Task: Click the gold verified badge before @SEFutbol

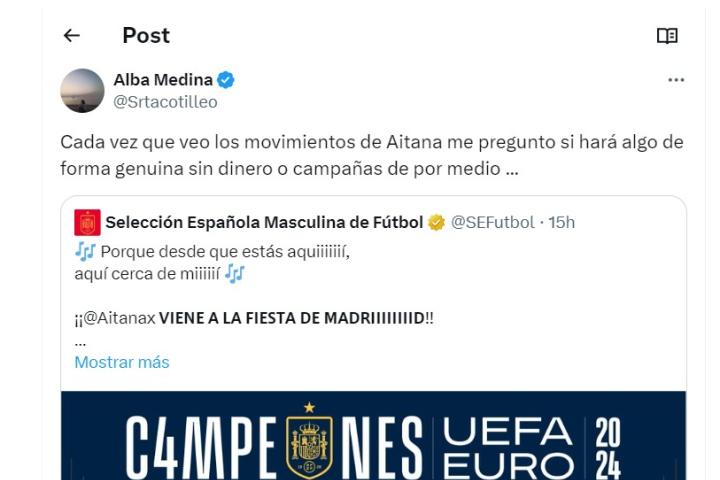Action: [436, 222]
